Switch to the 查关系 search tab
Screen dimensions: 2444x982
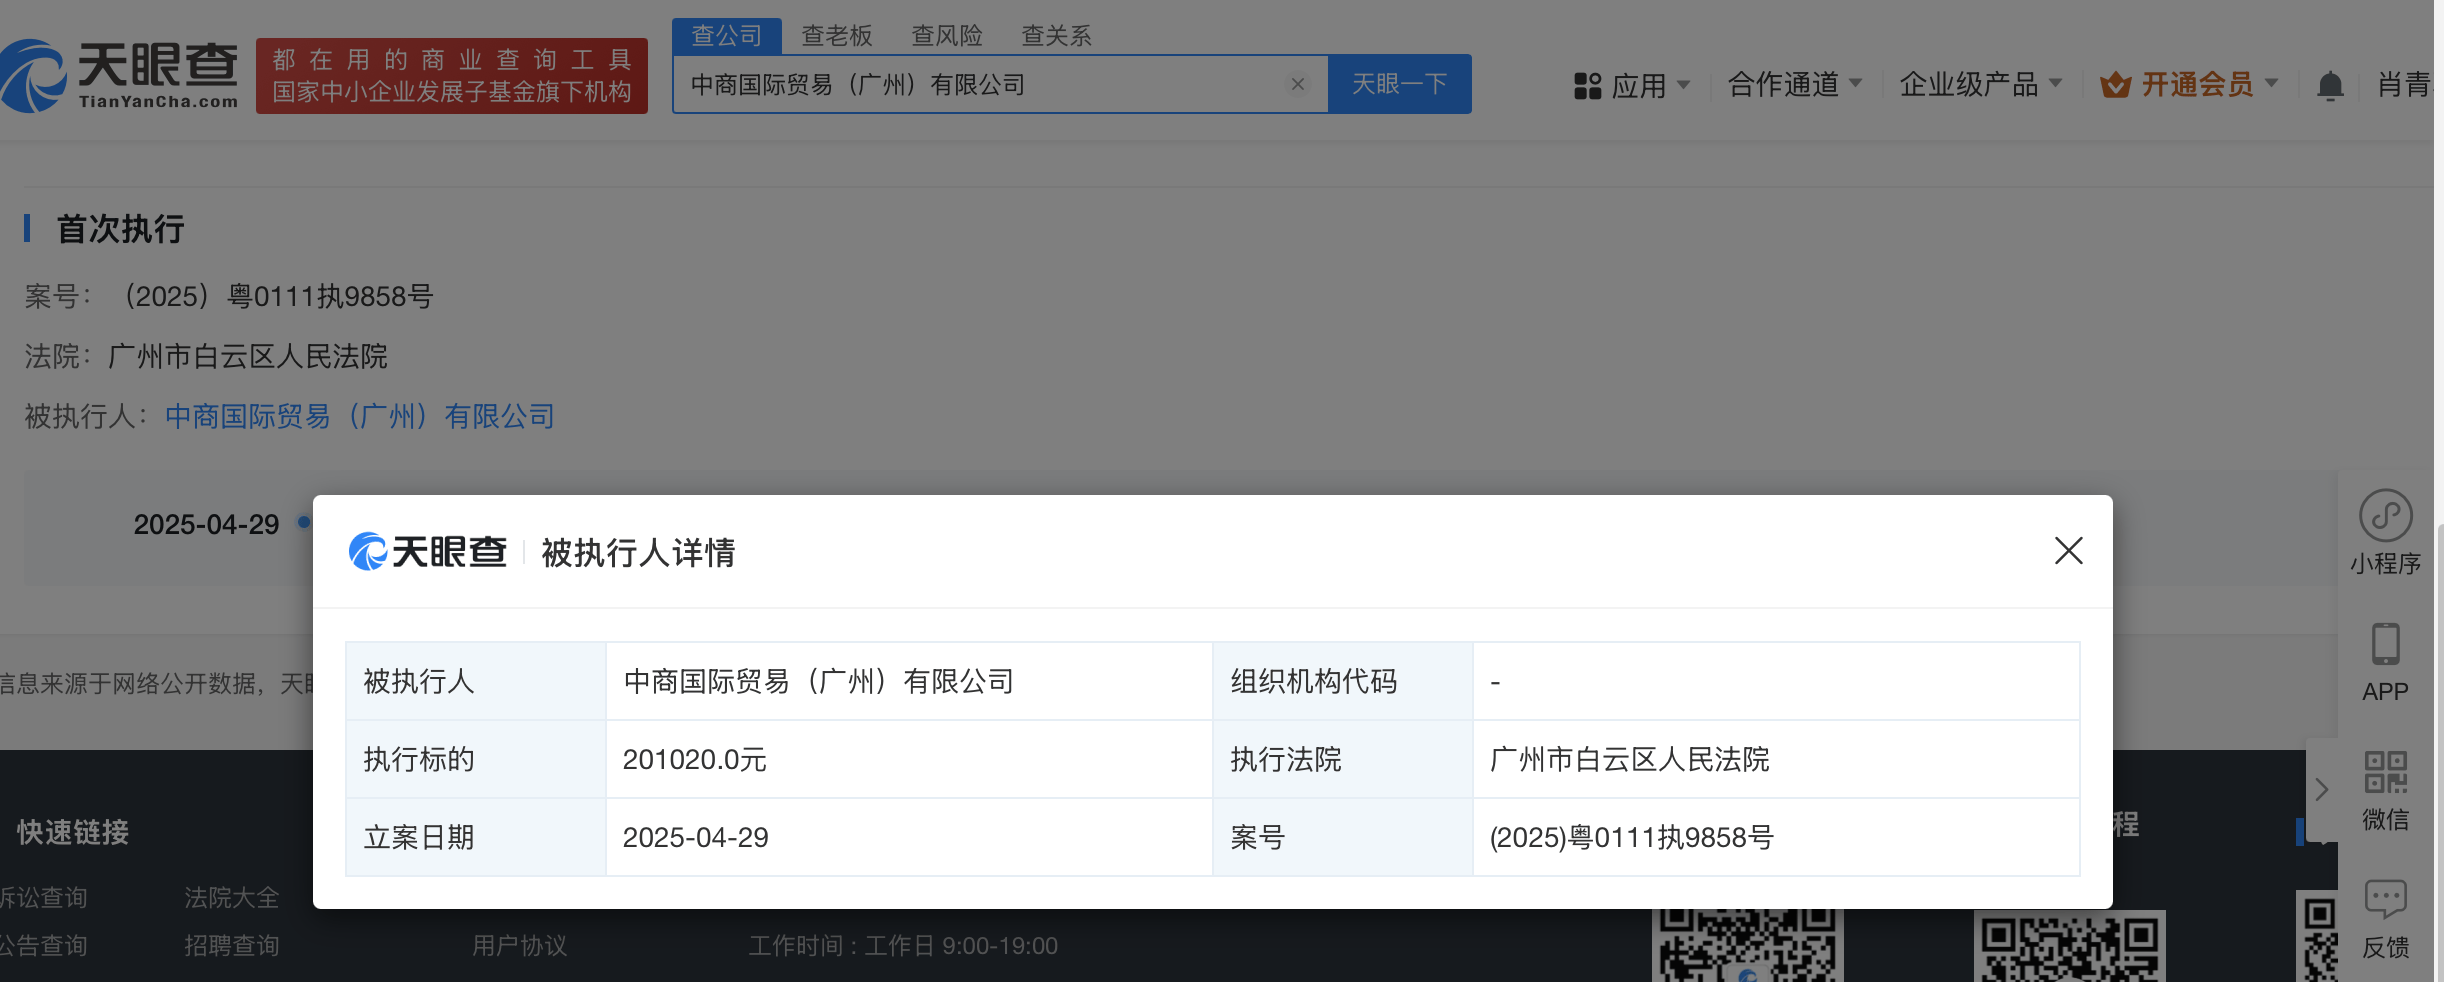(1057, 36)
